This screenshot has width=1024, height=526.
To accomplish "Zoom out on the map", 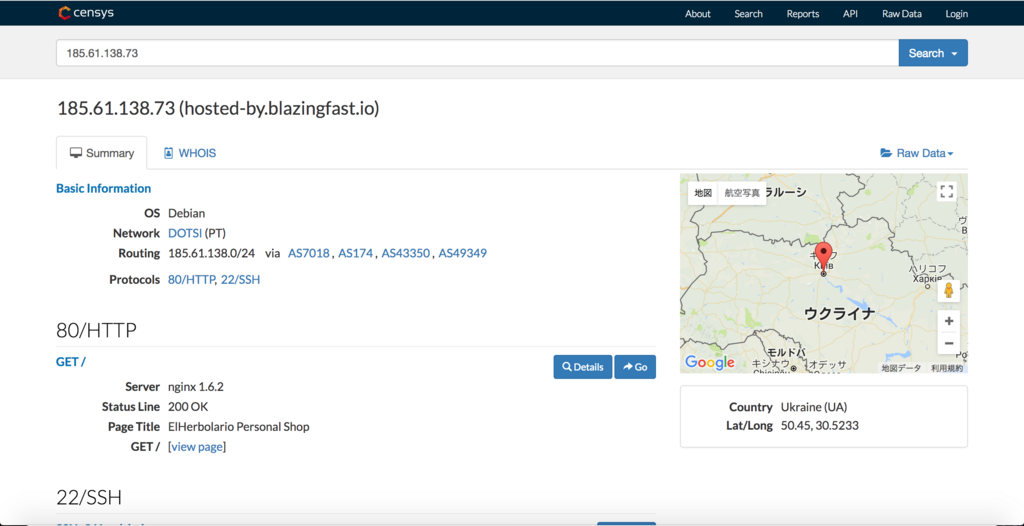I will [948, 343].
